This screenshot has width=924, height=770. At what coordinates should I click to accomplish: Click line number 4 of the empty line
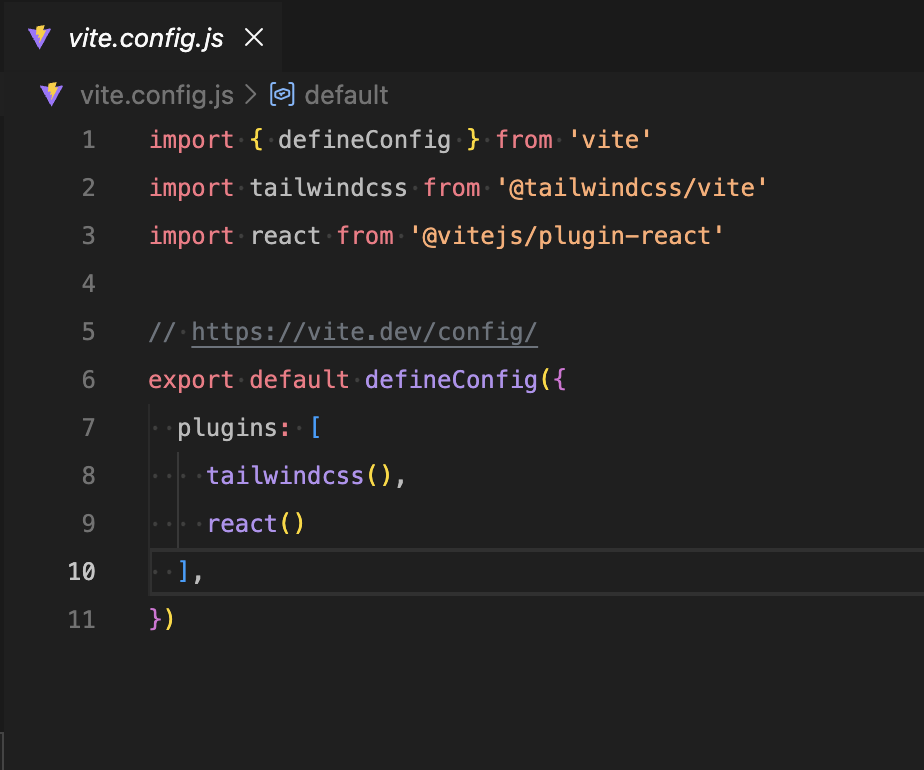88,284
